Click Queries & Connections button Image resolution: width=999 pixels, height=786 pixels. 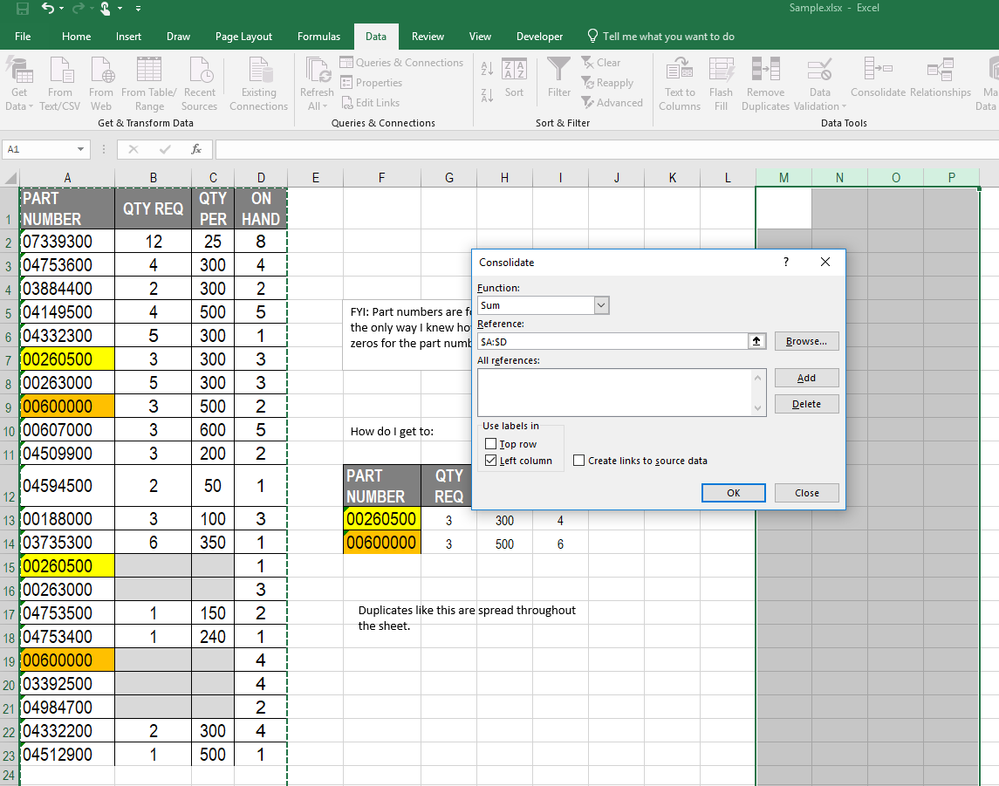(401, 62)
